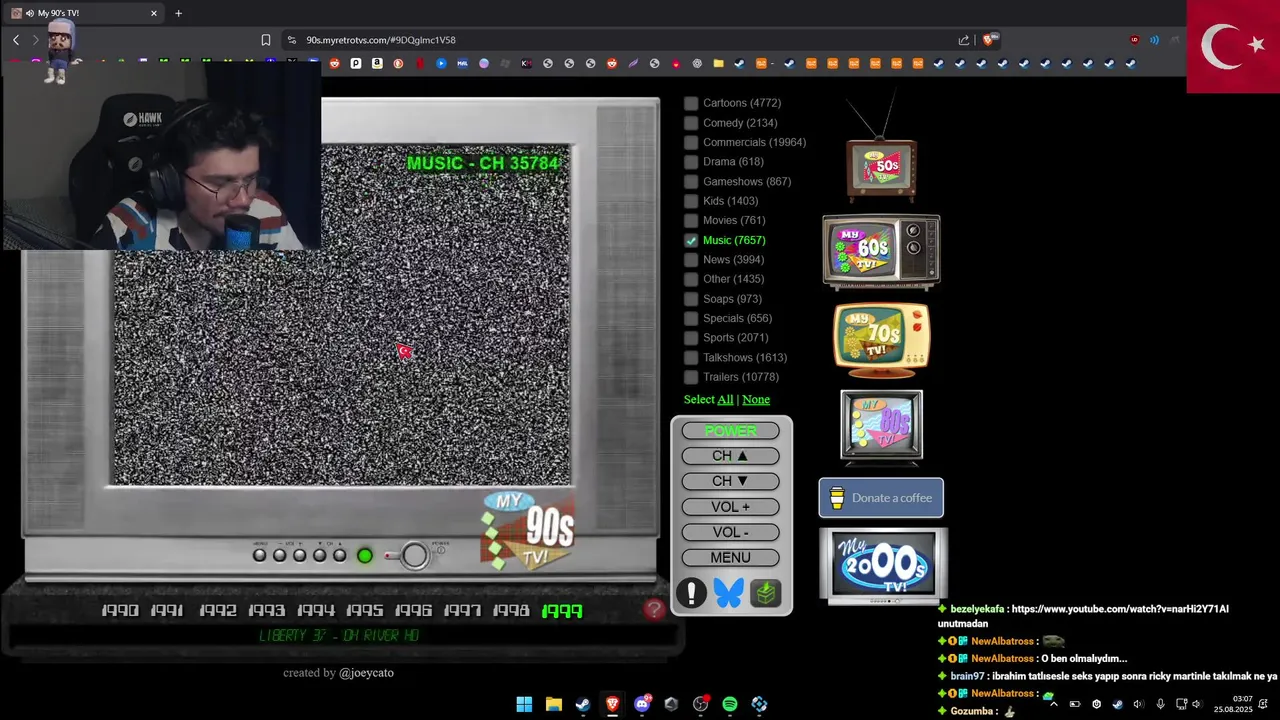This screenshot has width=1280, height=720.
Task: Toggle the TV with the POWER button
Action: coord(730,431)
